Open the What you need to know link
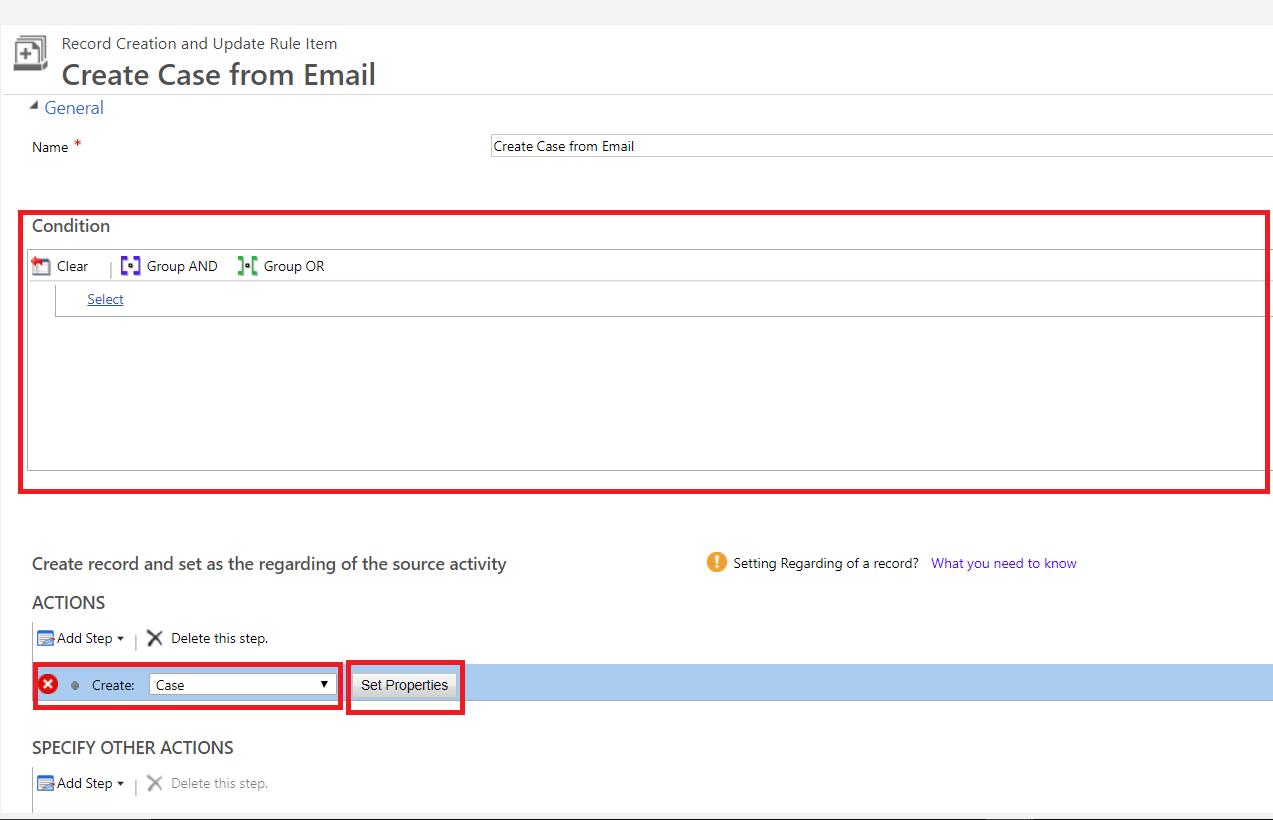This screenshot has width=1273, height=820. [x=1003, y=563]
